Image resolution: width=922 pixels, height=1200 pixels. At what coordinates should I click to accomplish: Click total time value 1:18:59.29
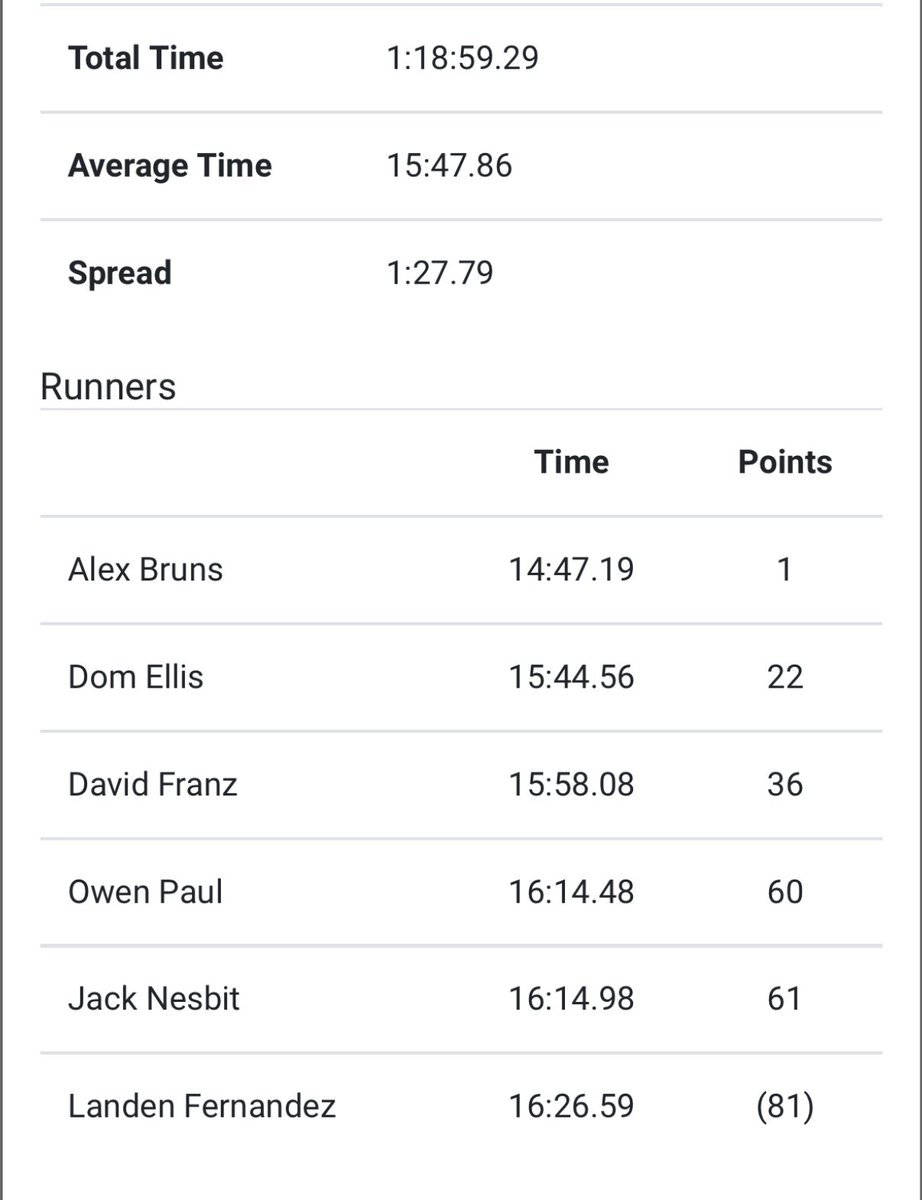pyautogui.click(x=462, y=58)
